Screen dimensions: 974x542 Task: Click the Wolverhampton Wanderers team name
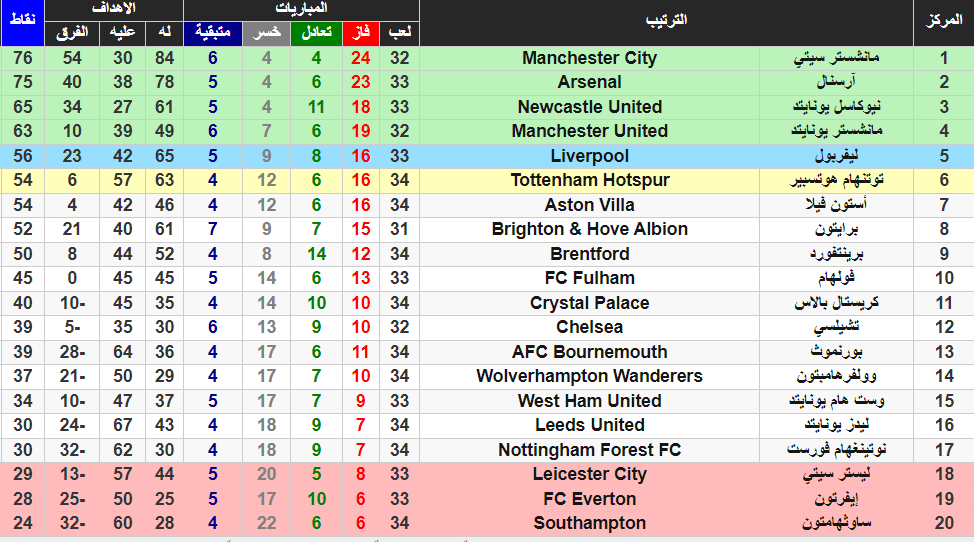coord(589,376)
